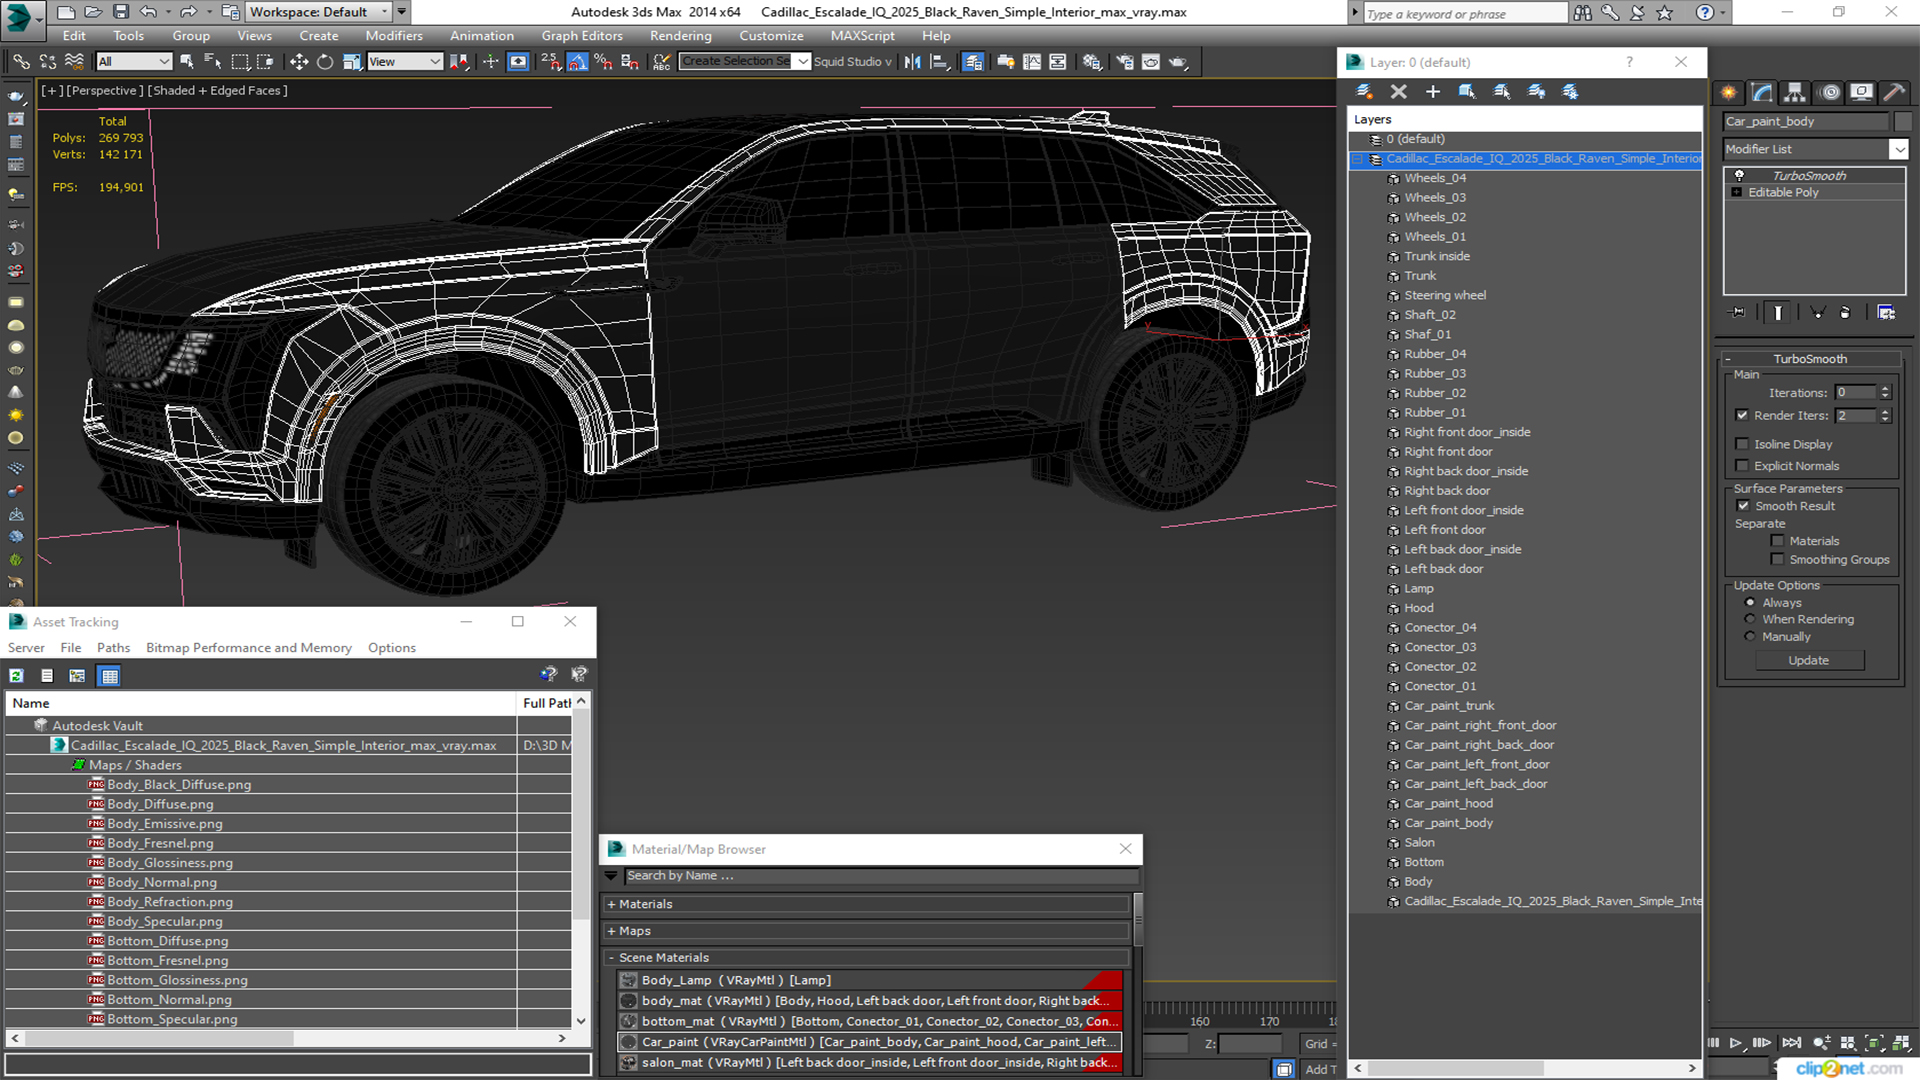1920x1080 pixels.
Task: Collapse the TurboSmooth rollout
Action: click(x=1727, y=359)
